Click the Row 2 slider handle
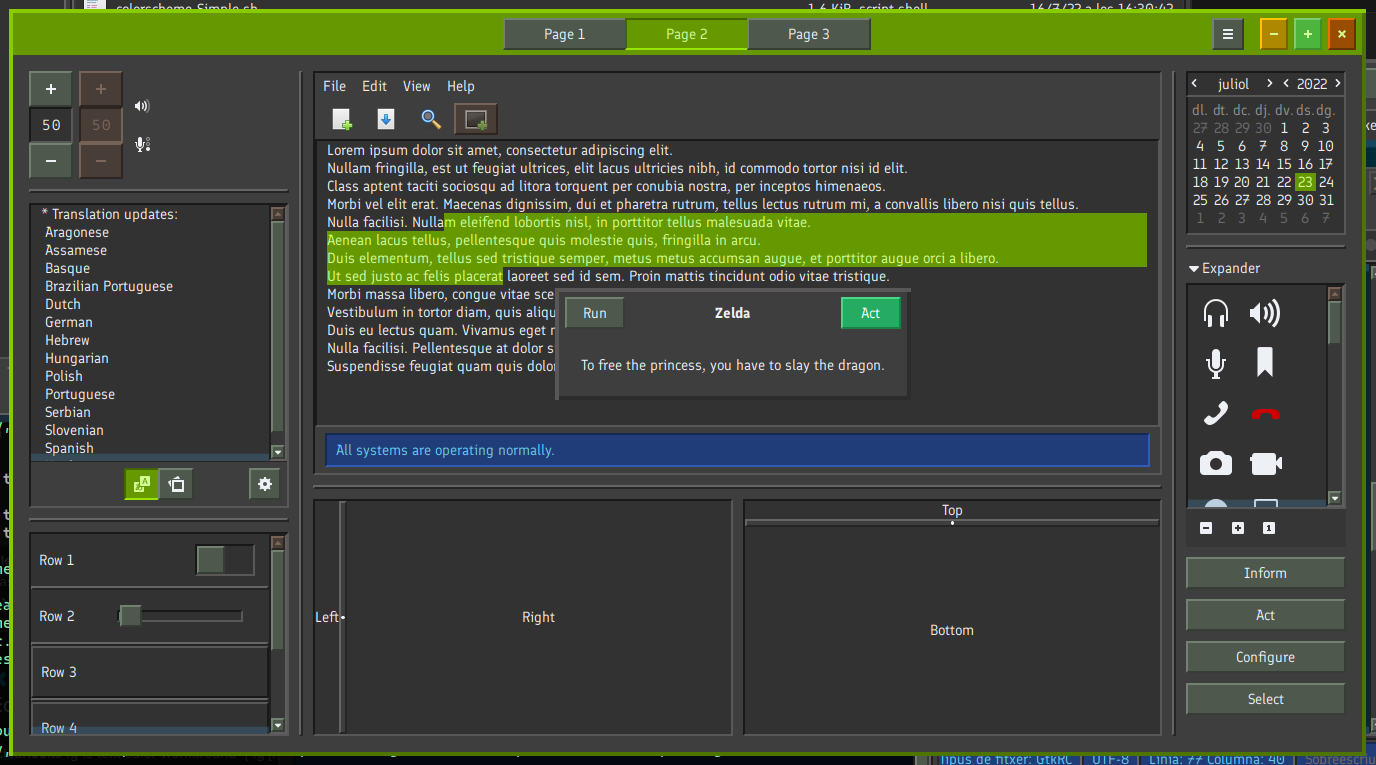This screenshot has width=1376, height=765. point(130,616)
